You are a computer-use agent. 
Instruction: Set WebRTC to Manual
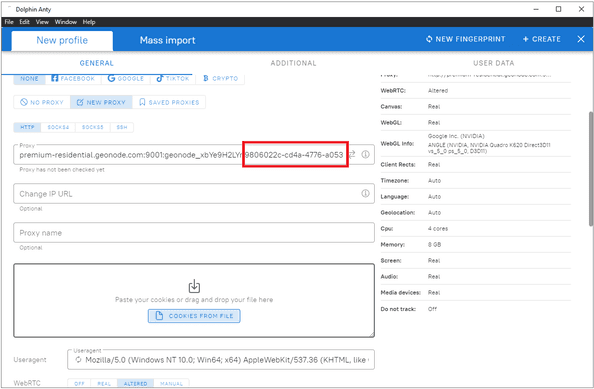click(x=171, y=383)
